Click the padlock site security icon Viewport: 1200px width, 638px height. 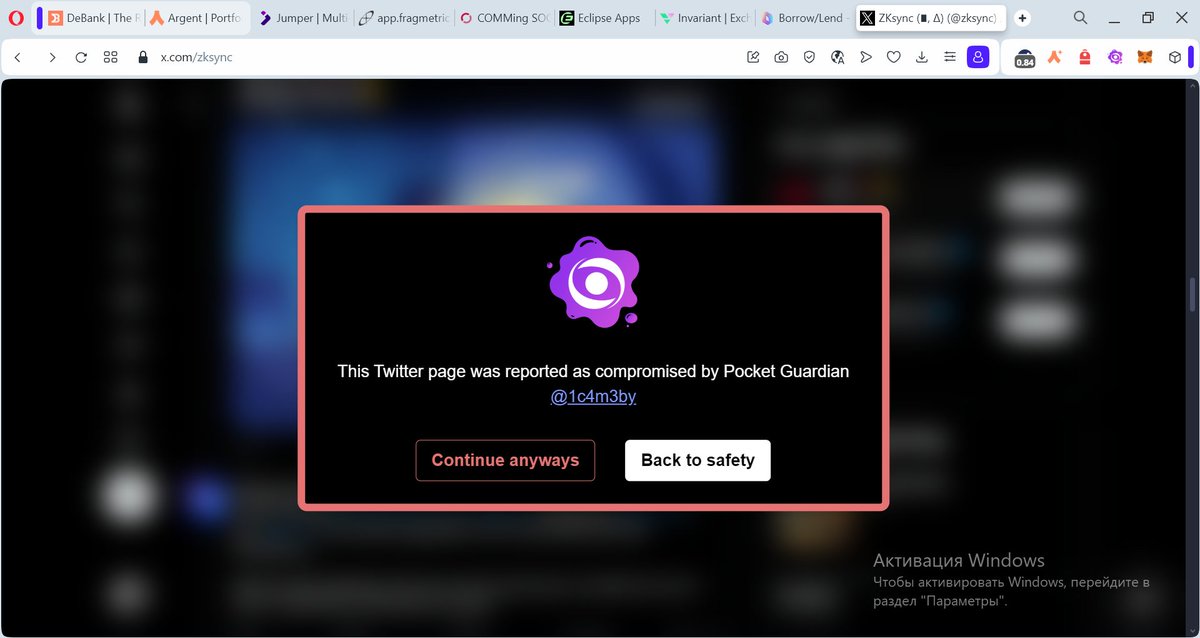[143, 58]
